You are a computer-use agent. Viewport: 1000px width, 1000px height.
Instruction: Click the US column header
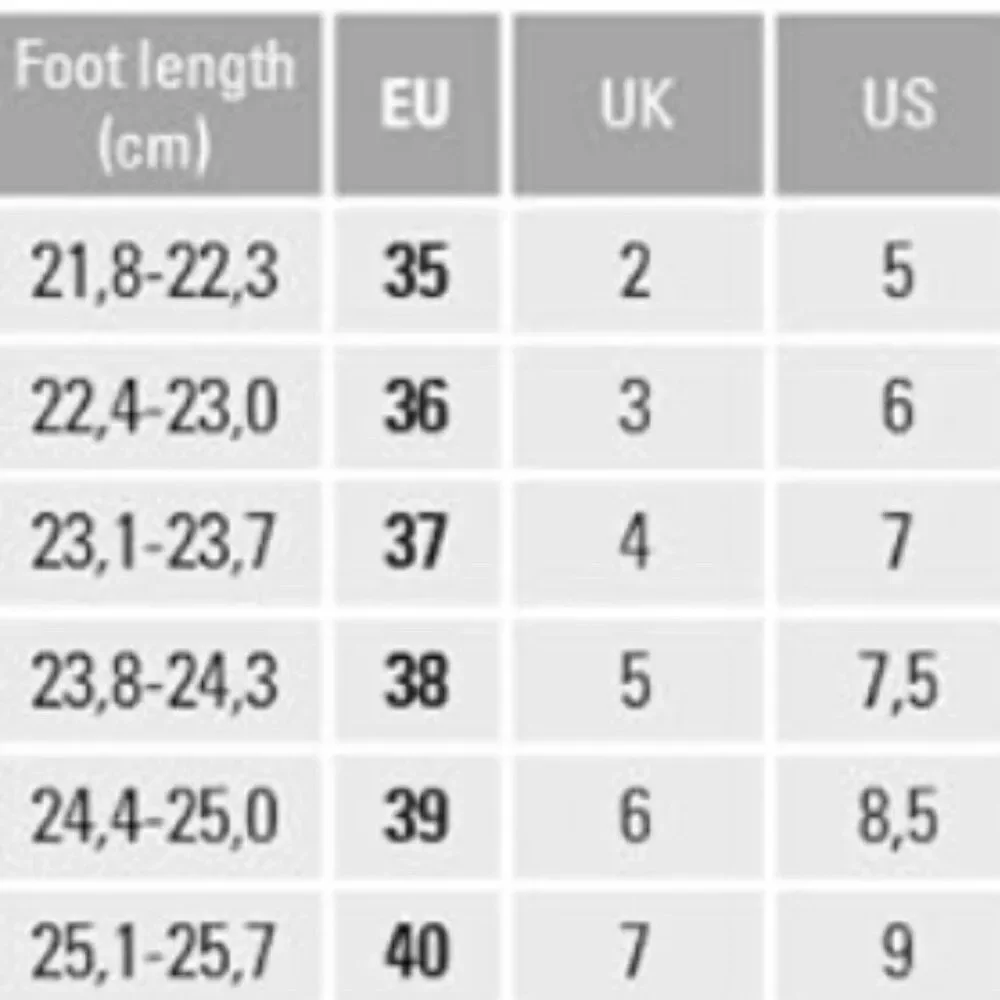(888, 104)
